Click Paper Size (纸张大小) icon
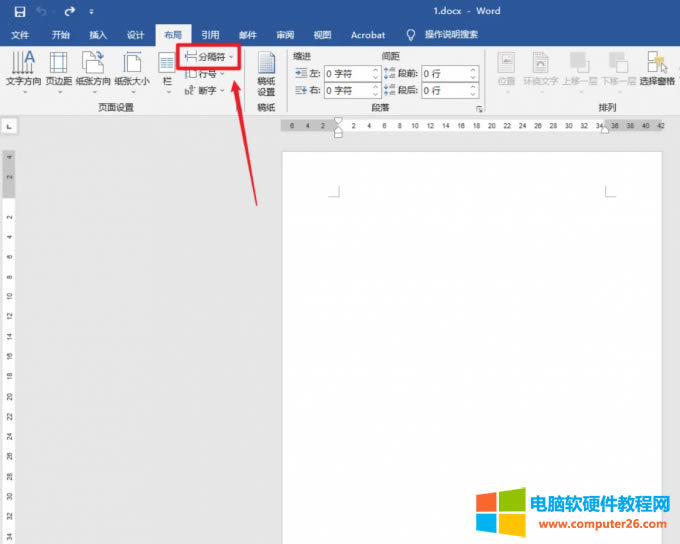Image resolution: width=680 pixels, height=544 pixels. (x=132, y=68)
